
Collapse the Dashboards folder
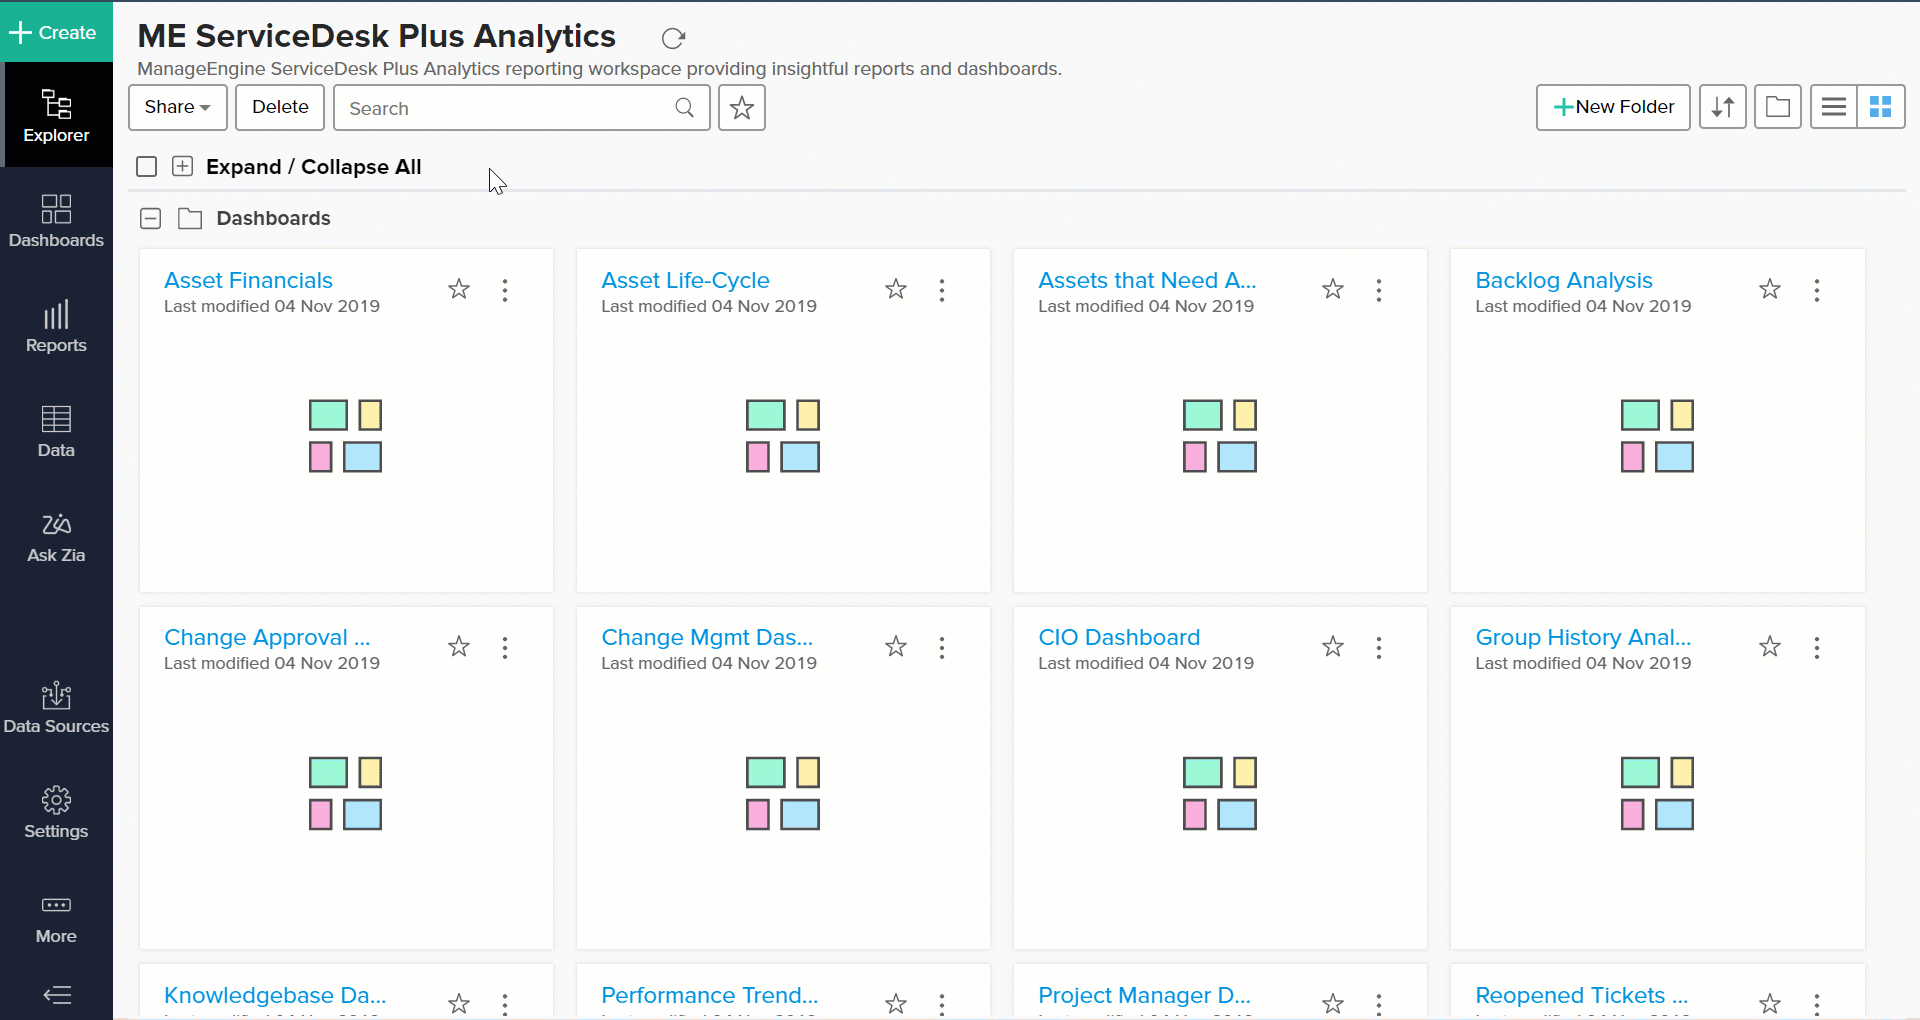[151, 219]
